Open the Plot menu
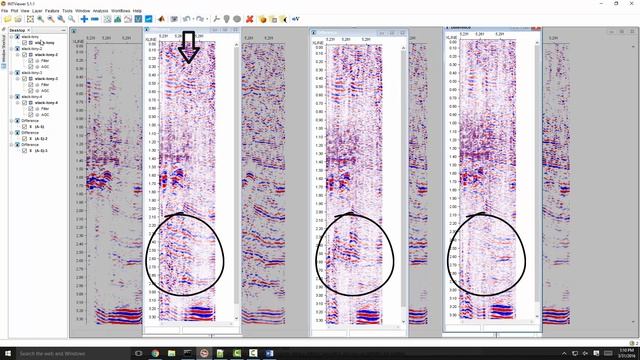Screen dimensions: 640x360 [x=14, y=11]
